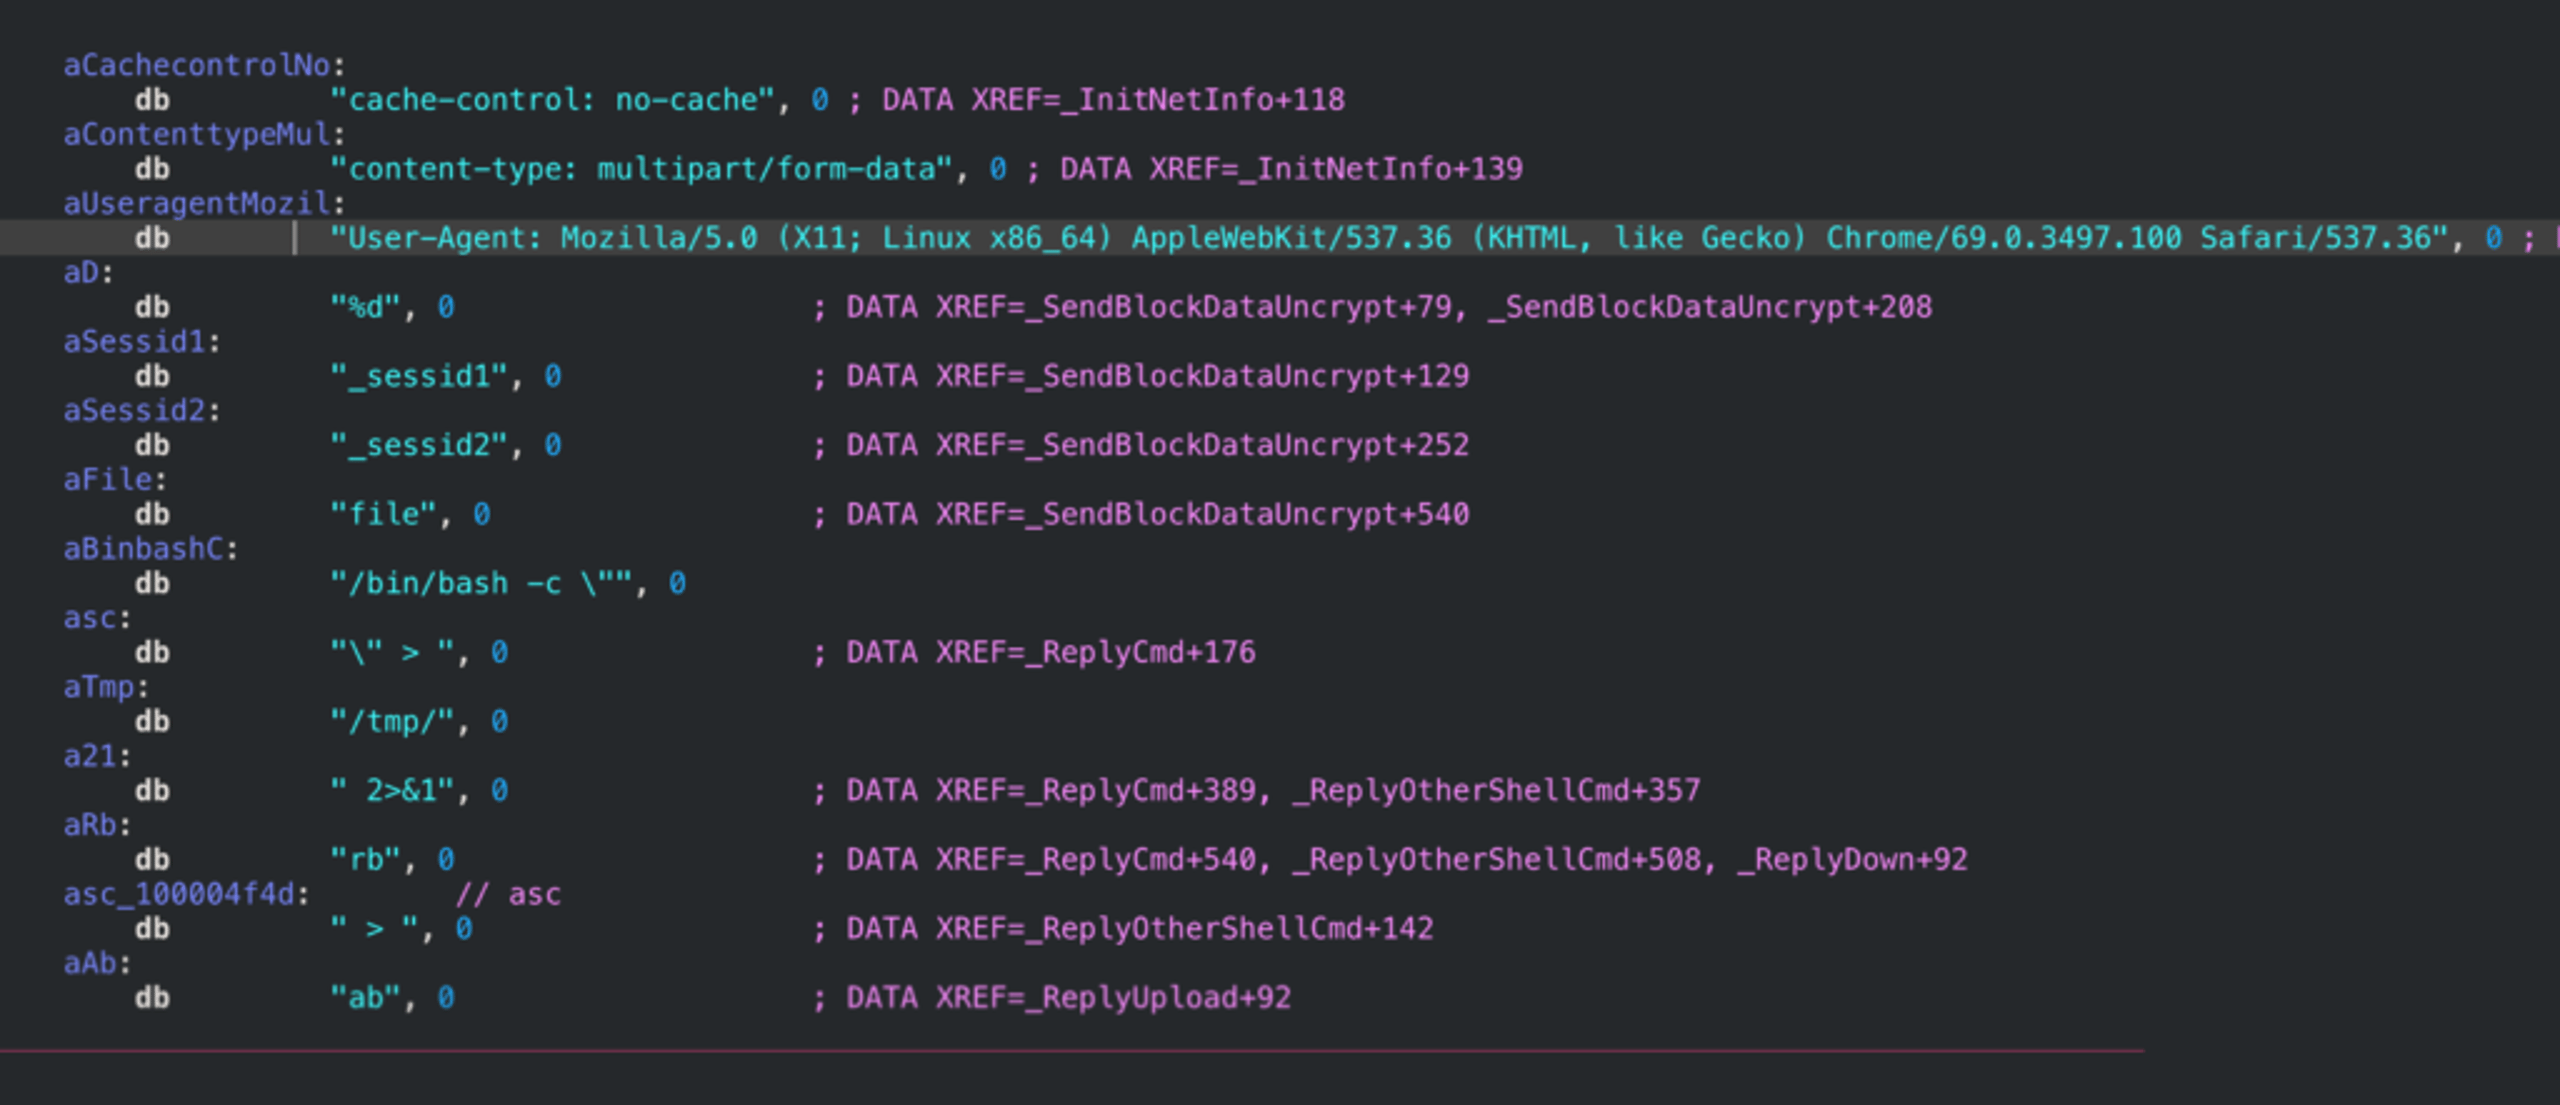
Task: Open the _SendBlockDataUncrypt+79 cross reference
Action: click(x=1238, y=307)
